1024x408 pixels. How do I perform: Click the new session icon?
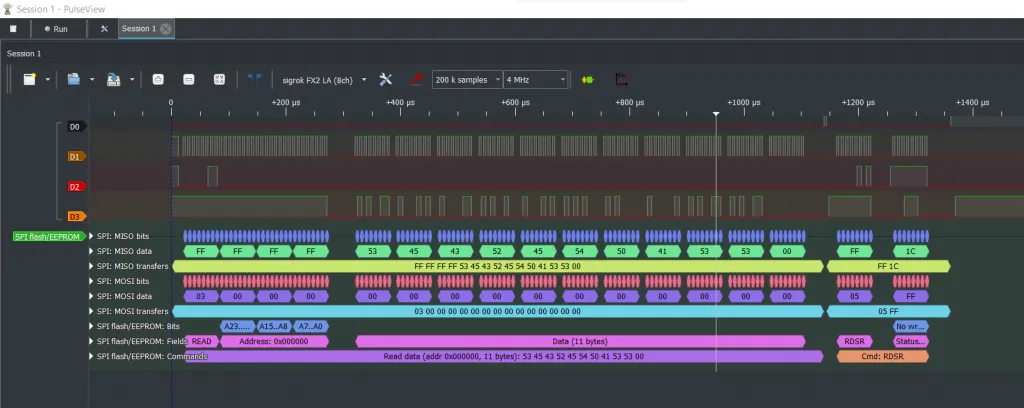click(x=31, y=79)
